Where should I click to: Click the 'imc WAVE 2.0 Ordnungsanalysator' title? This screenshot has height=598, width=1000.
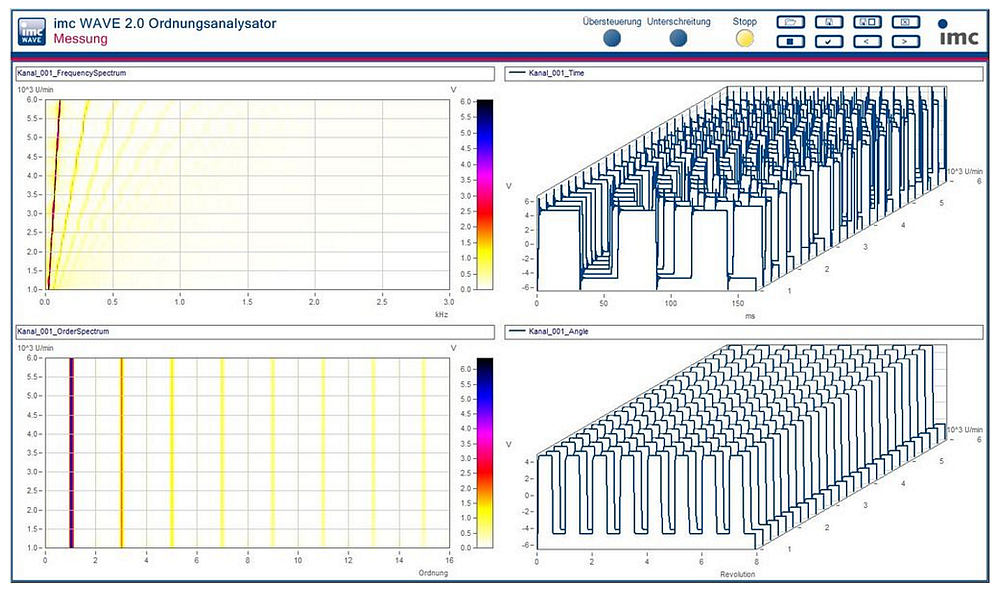tap(165, 24)
